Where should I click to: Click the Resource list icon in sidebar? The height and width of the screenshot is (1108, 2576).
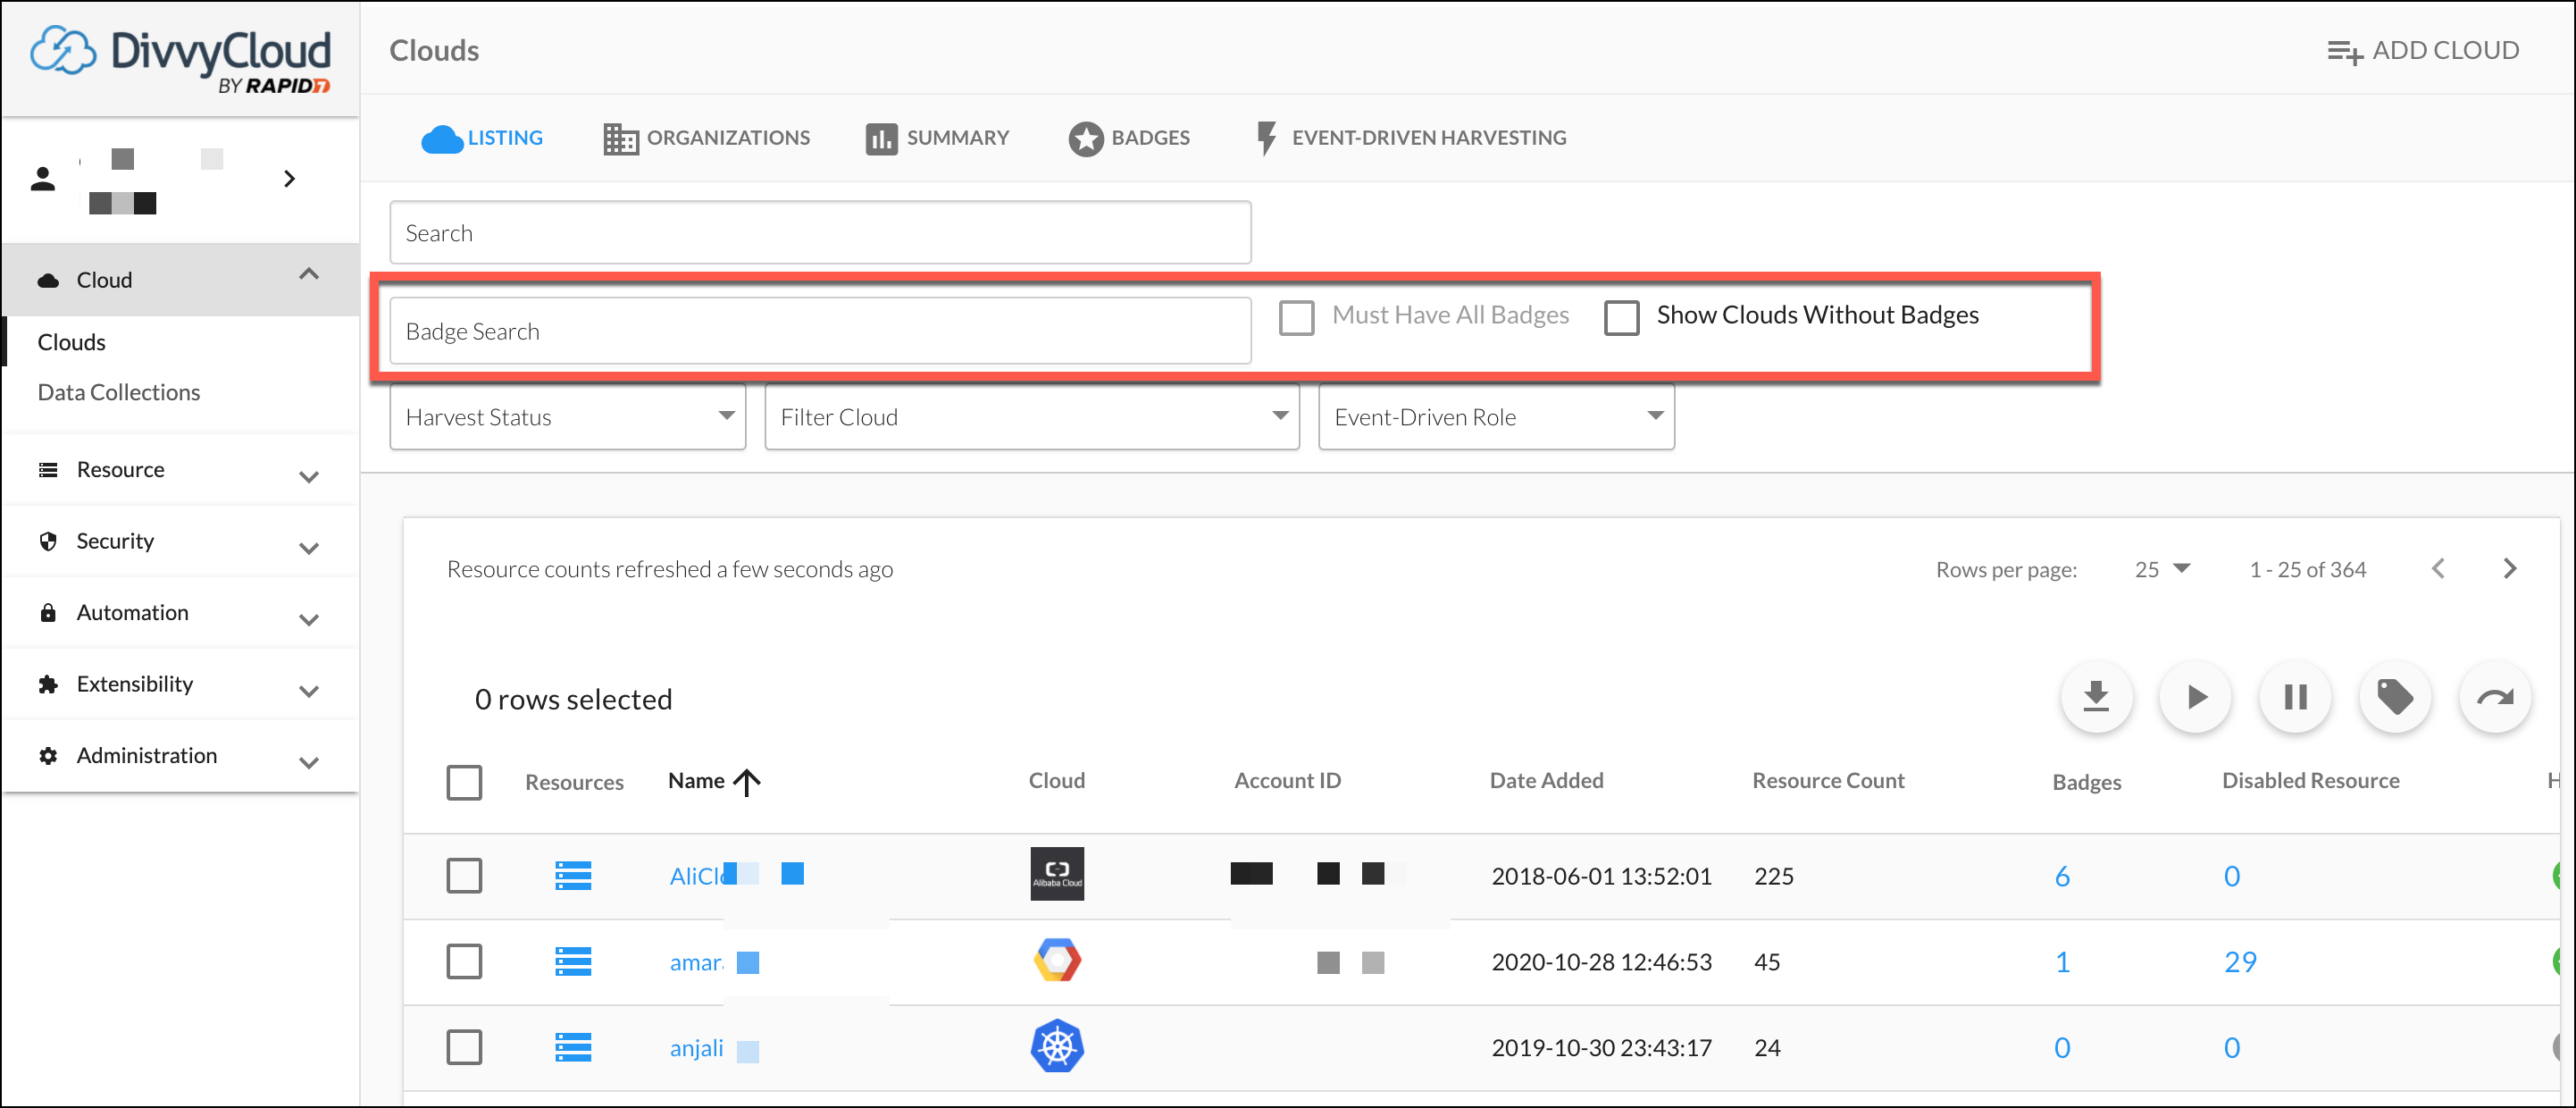(x=47, y=470)
